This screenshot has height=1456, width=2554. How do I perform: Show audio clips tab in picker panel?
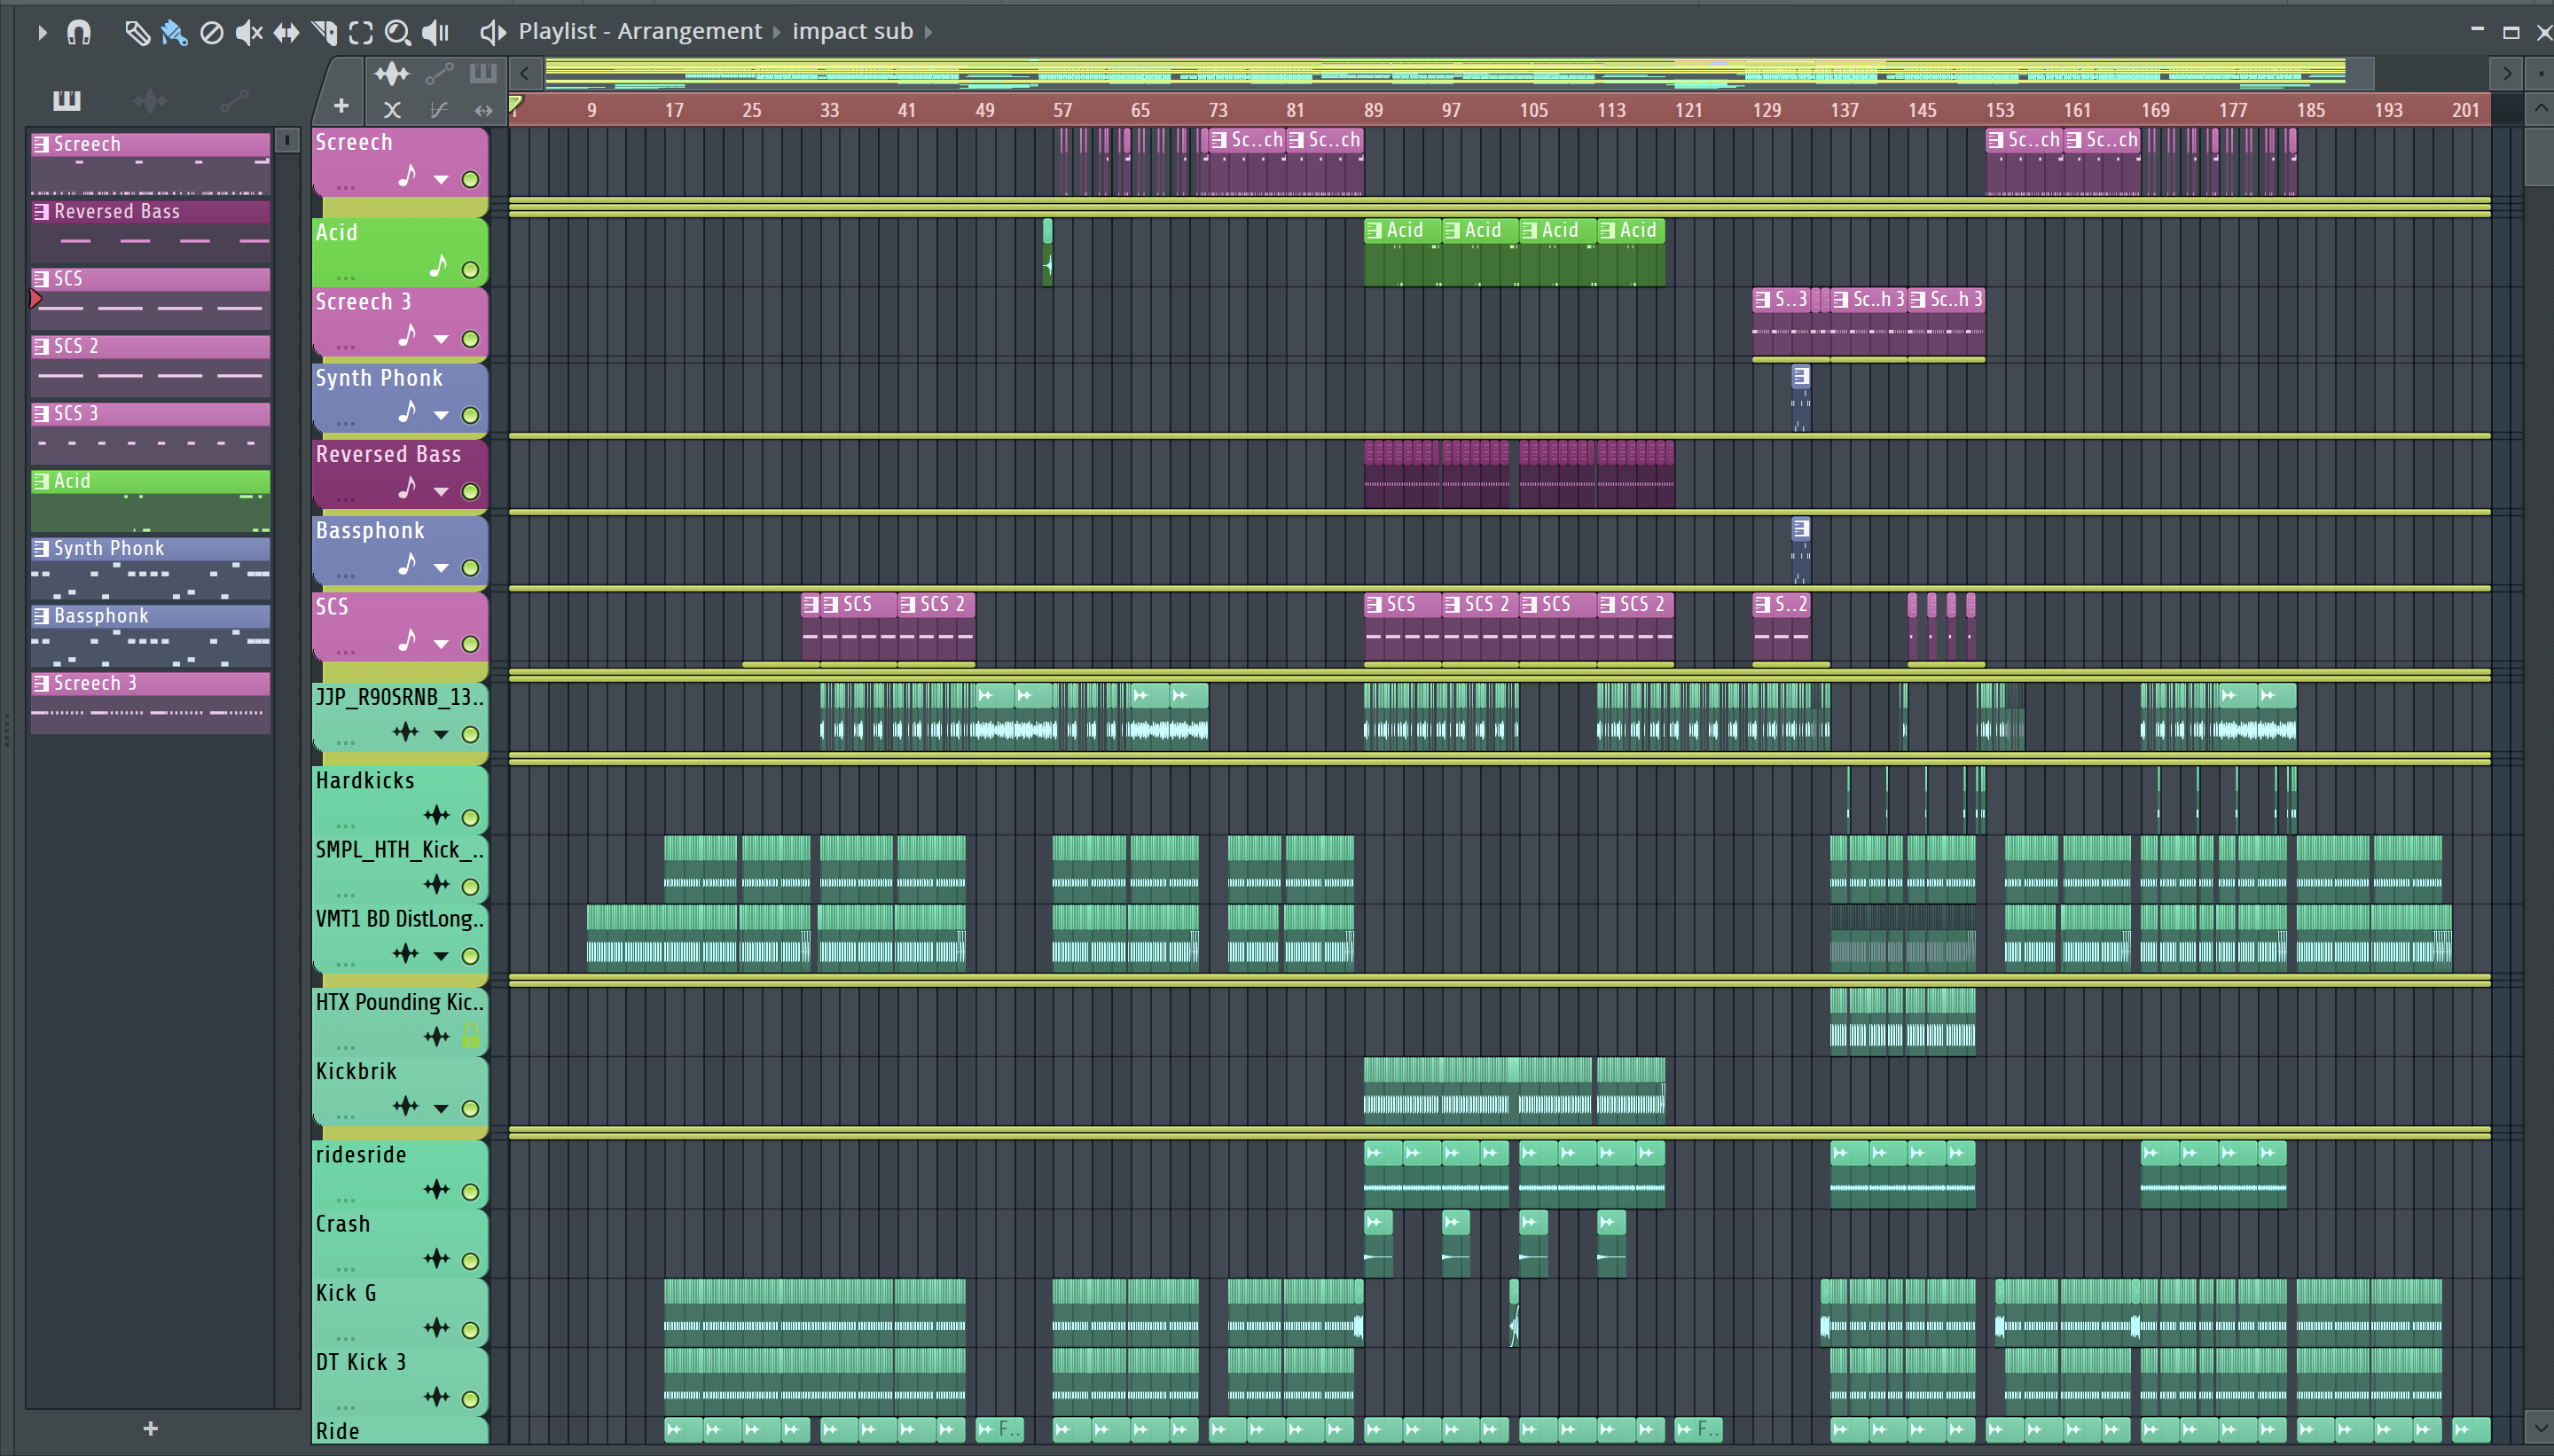click(x=150, y=100)
